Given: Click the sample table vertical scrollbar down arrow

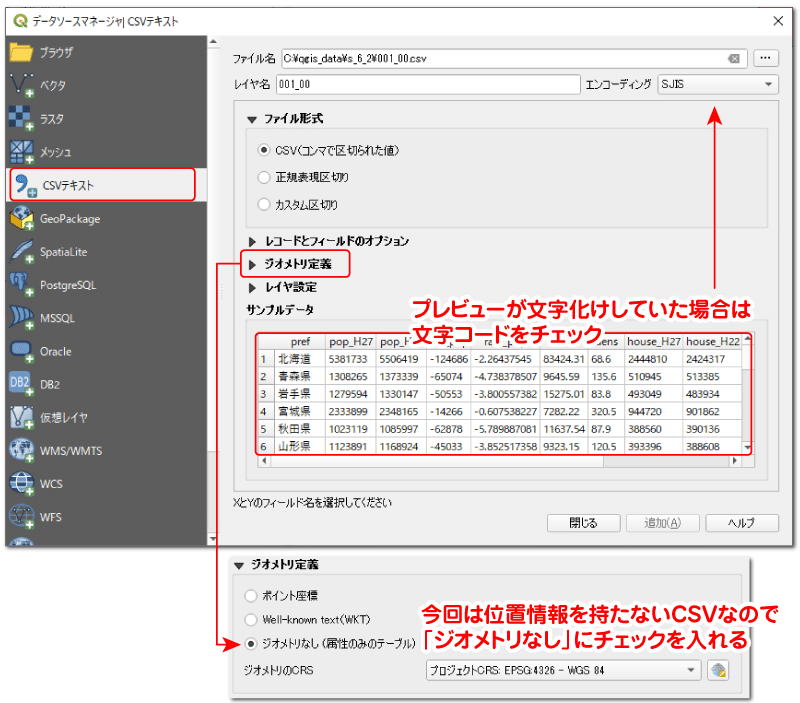Looking at the screenshot, I should [747, 447].
